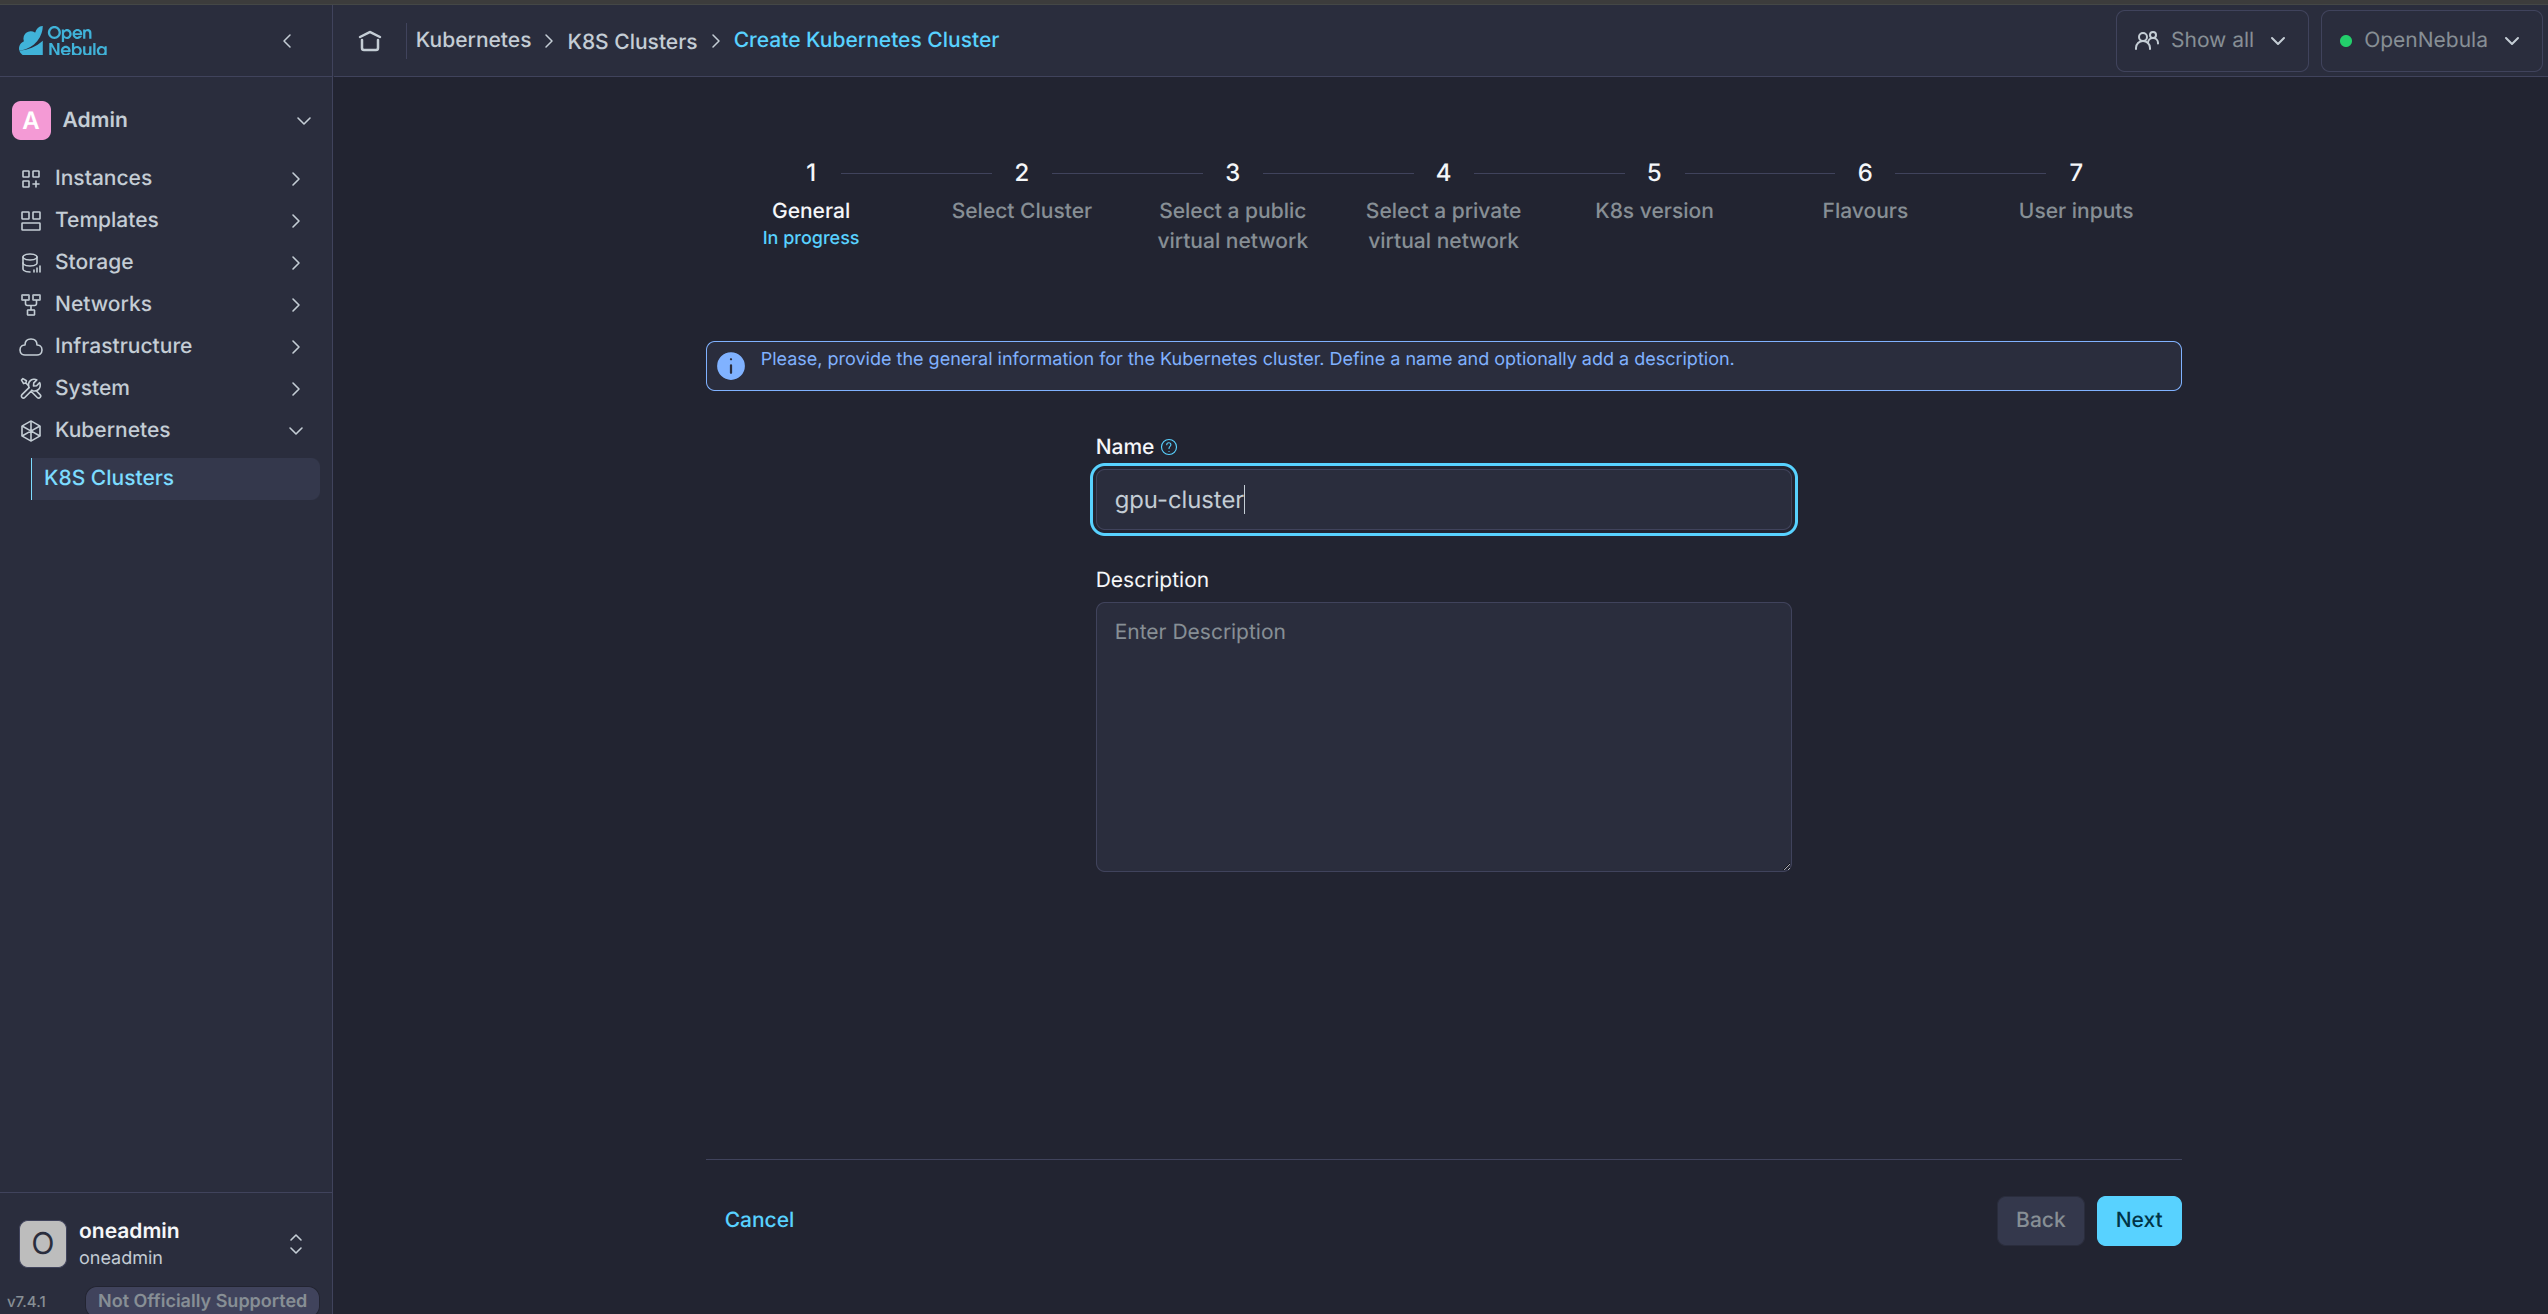Click the Cancel link
This screenshot has height=1314, width=2548.
(x=759, y=1220)
